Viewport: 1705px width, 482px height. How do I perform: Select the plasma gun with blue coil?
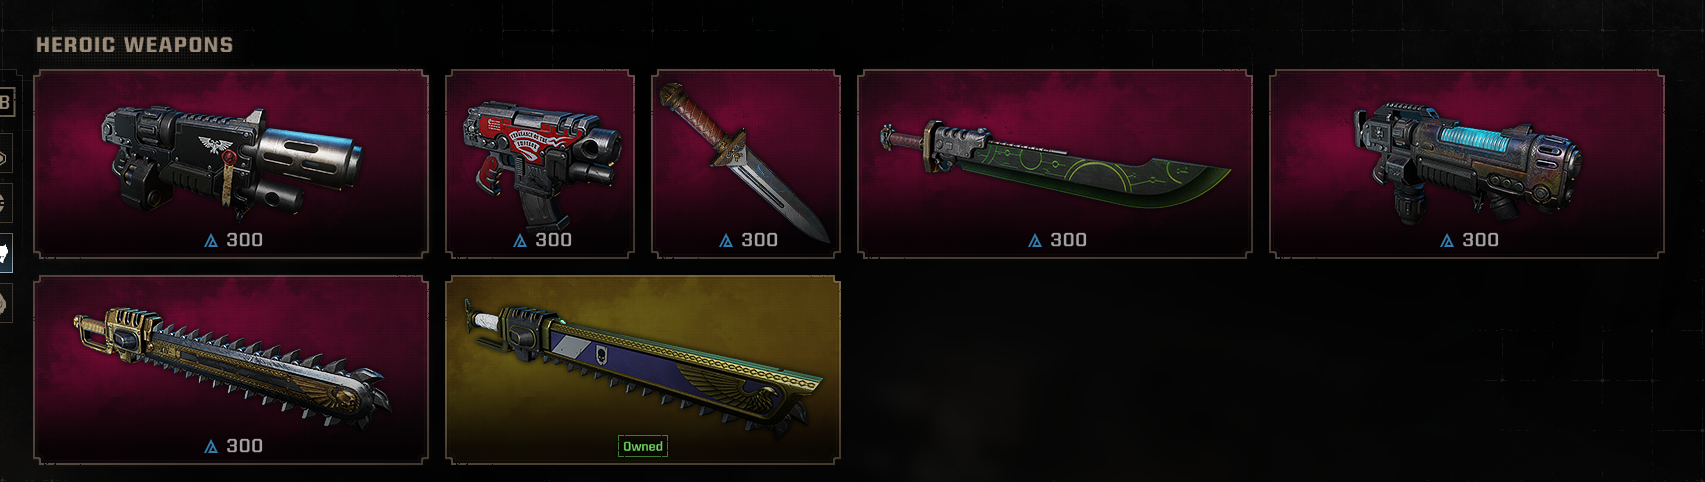point(1467,164)
